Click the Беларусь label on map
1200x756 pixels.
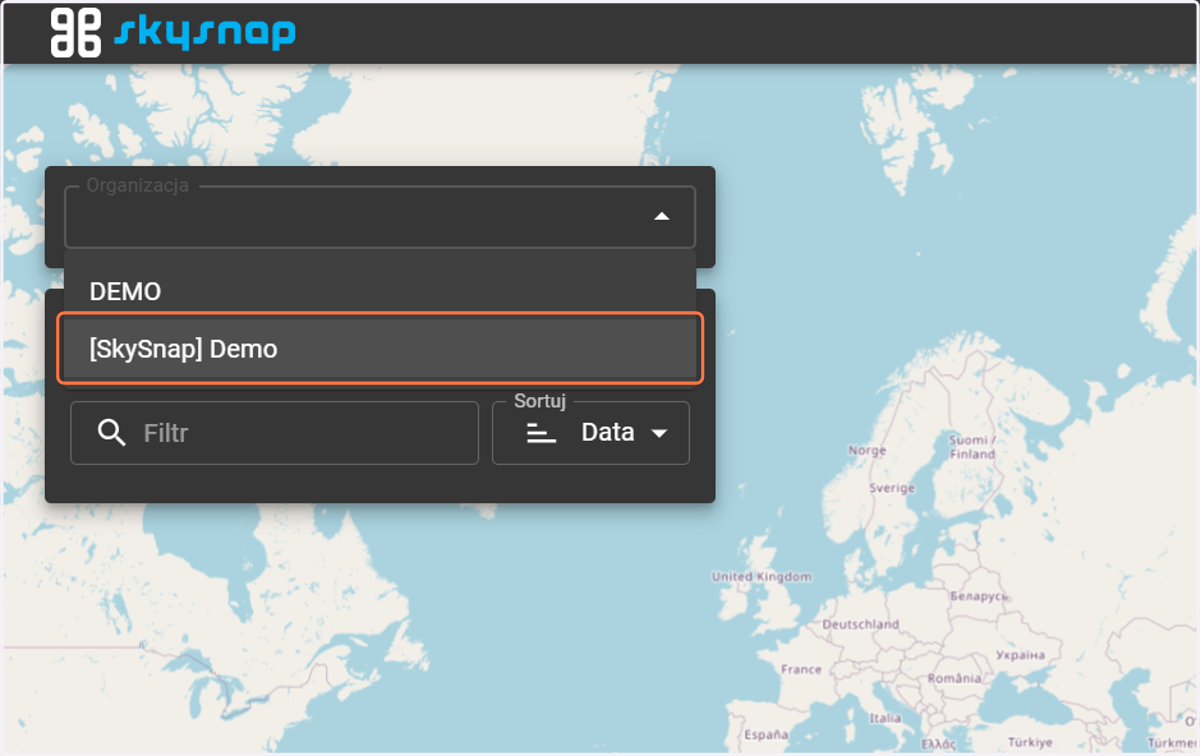coord(977,596)
